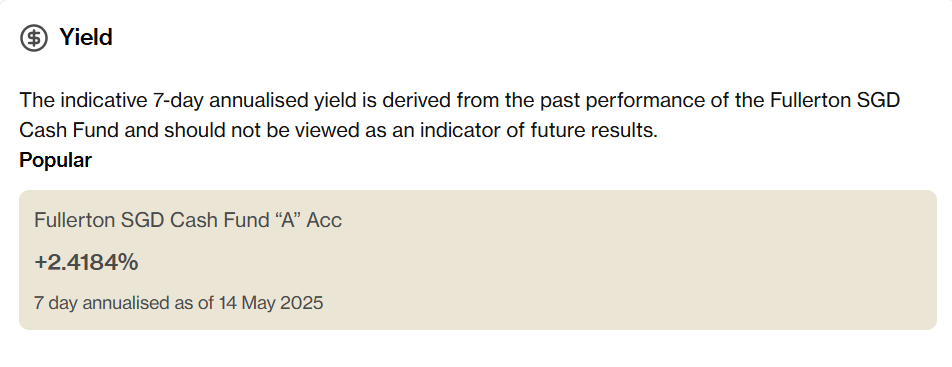Click the dollar sign Yield icon

pyautogui.click(x=34, y=38)
